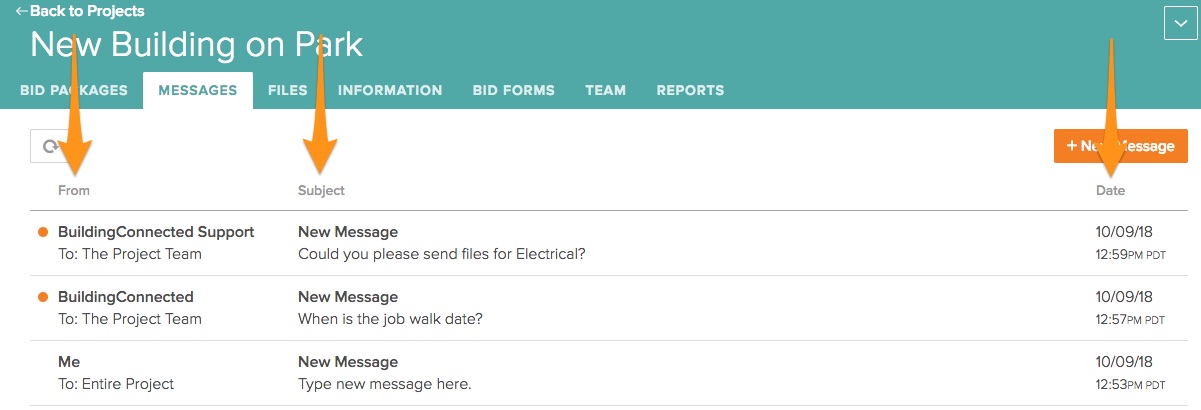Open the message about Electrical files
The image size is (1201, 410).
(441, 254)
